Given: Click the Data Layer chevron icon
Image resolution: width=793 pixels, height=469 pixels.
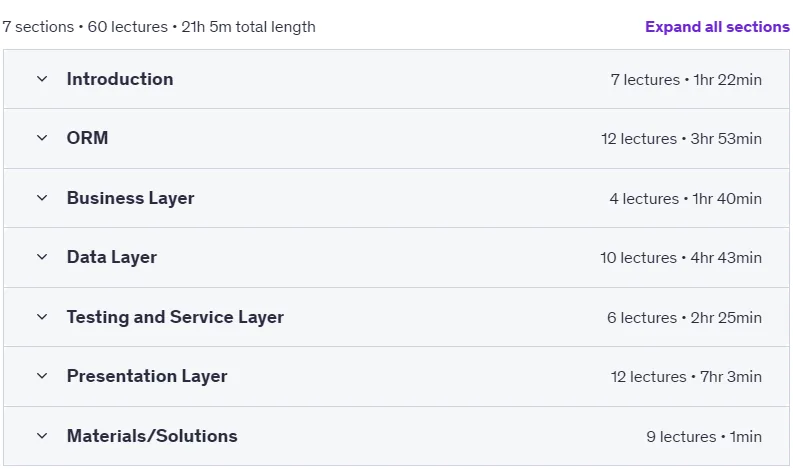Looking at the screenshot, I should [x=42, y=257].
